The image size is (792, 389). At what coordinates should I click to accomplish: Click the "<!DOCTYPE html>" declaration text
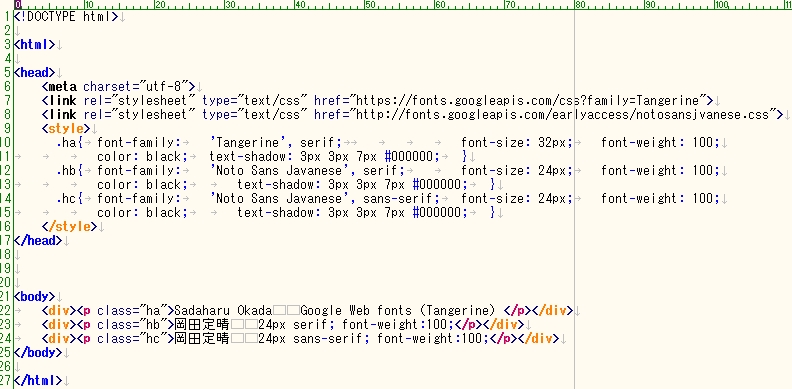(66, 16)
